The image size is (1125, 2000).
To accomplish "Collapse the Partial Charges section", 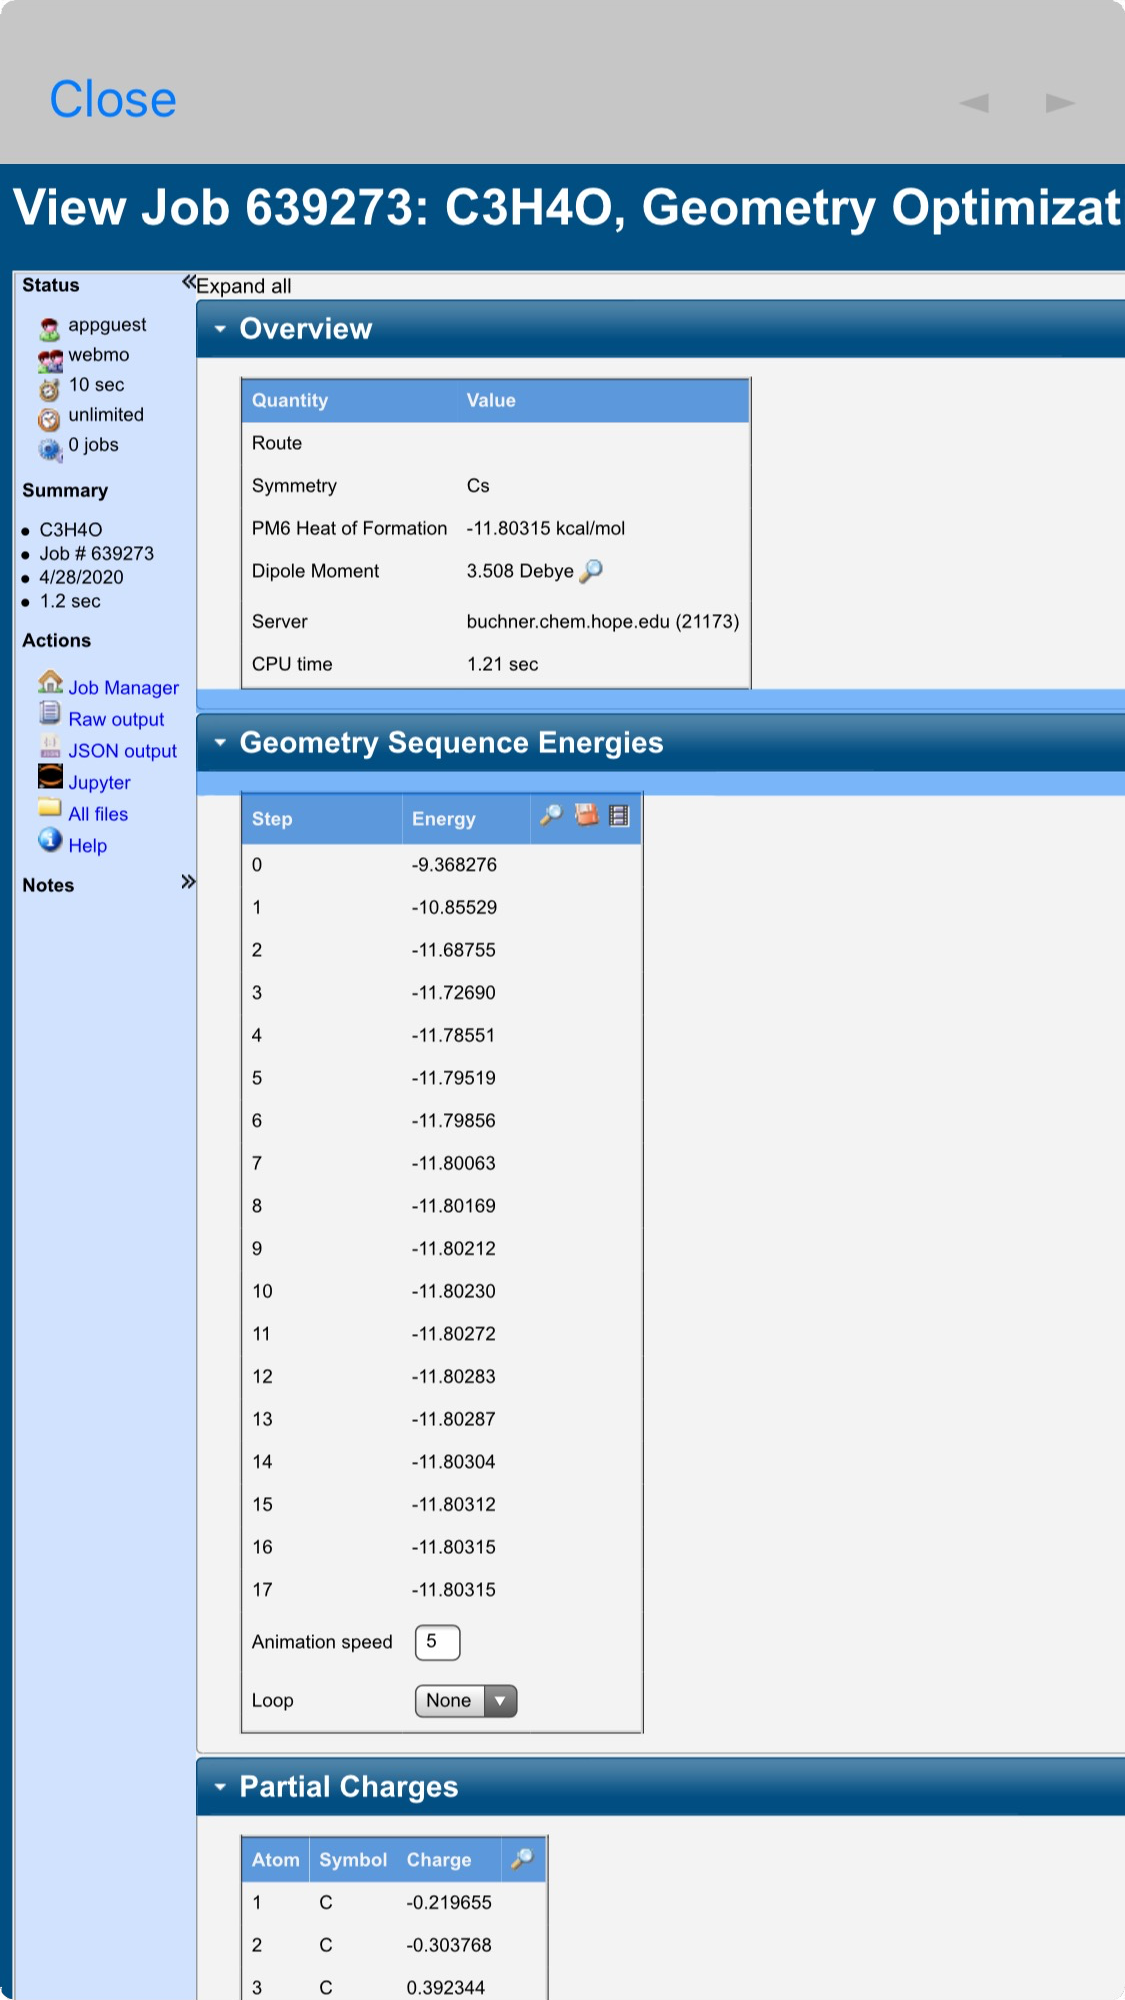I will [220, 1787].
